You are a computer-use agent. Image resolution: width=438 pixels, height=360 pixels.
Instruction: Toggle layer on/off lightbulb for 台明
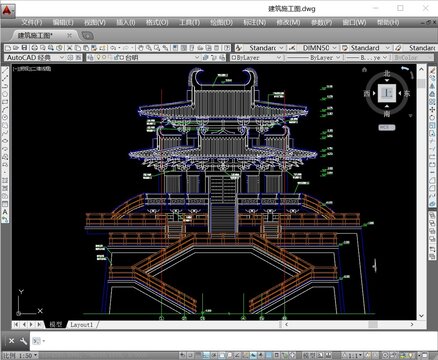click(99, 58)
